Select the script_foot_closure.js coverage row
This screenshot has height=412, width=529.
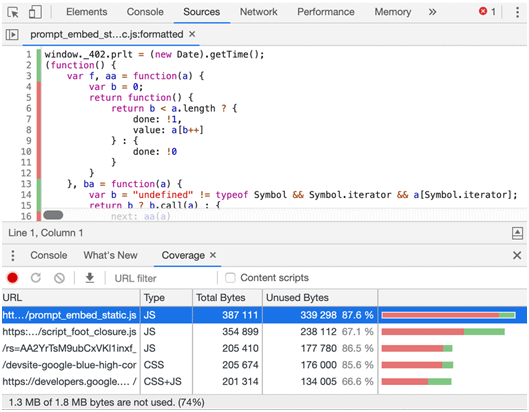click(264, 332)
